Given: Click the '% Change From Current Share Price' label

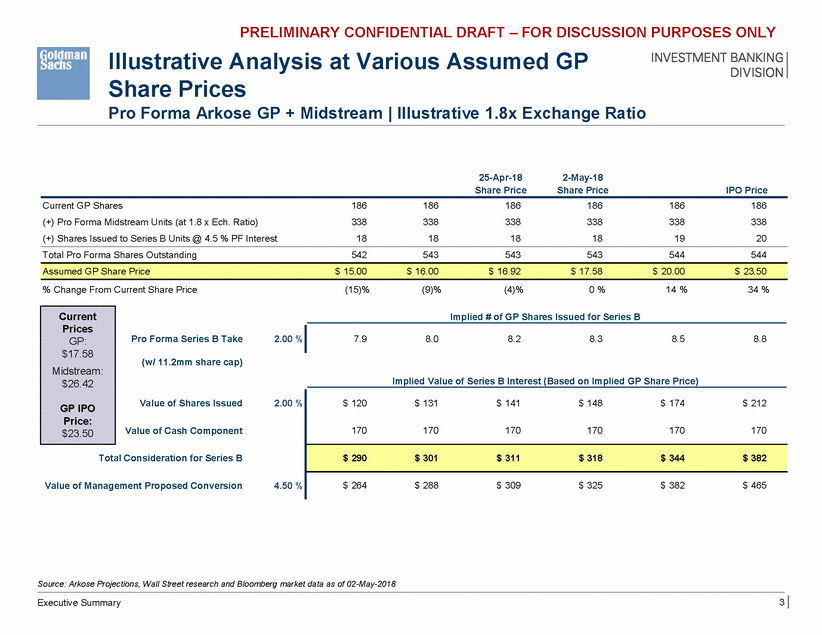Looking at the screenshot, I should 120,289.
